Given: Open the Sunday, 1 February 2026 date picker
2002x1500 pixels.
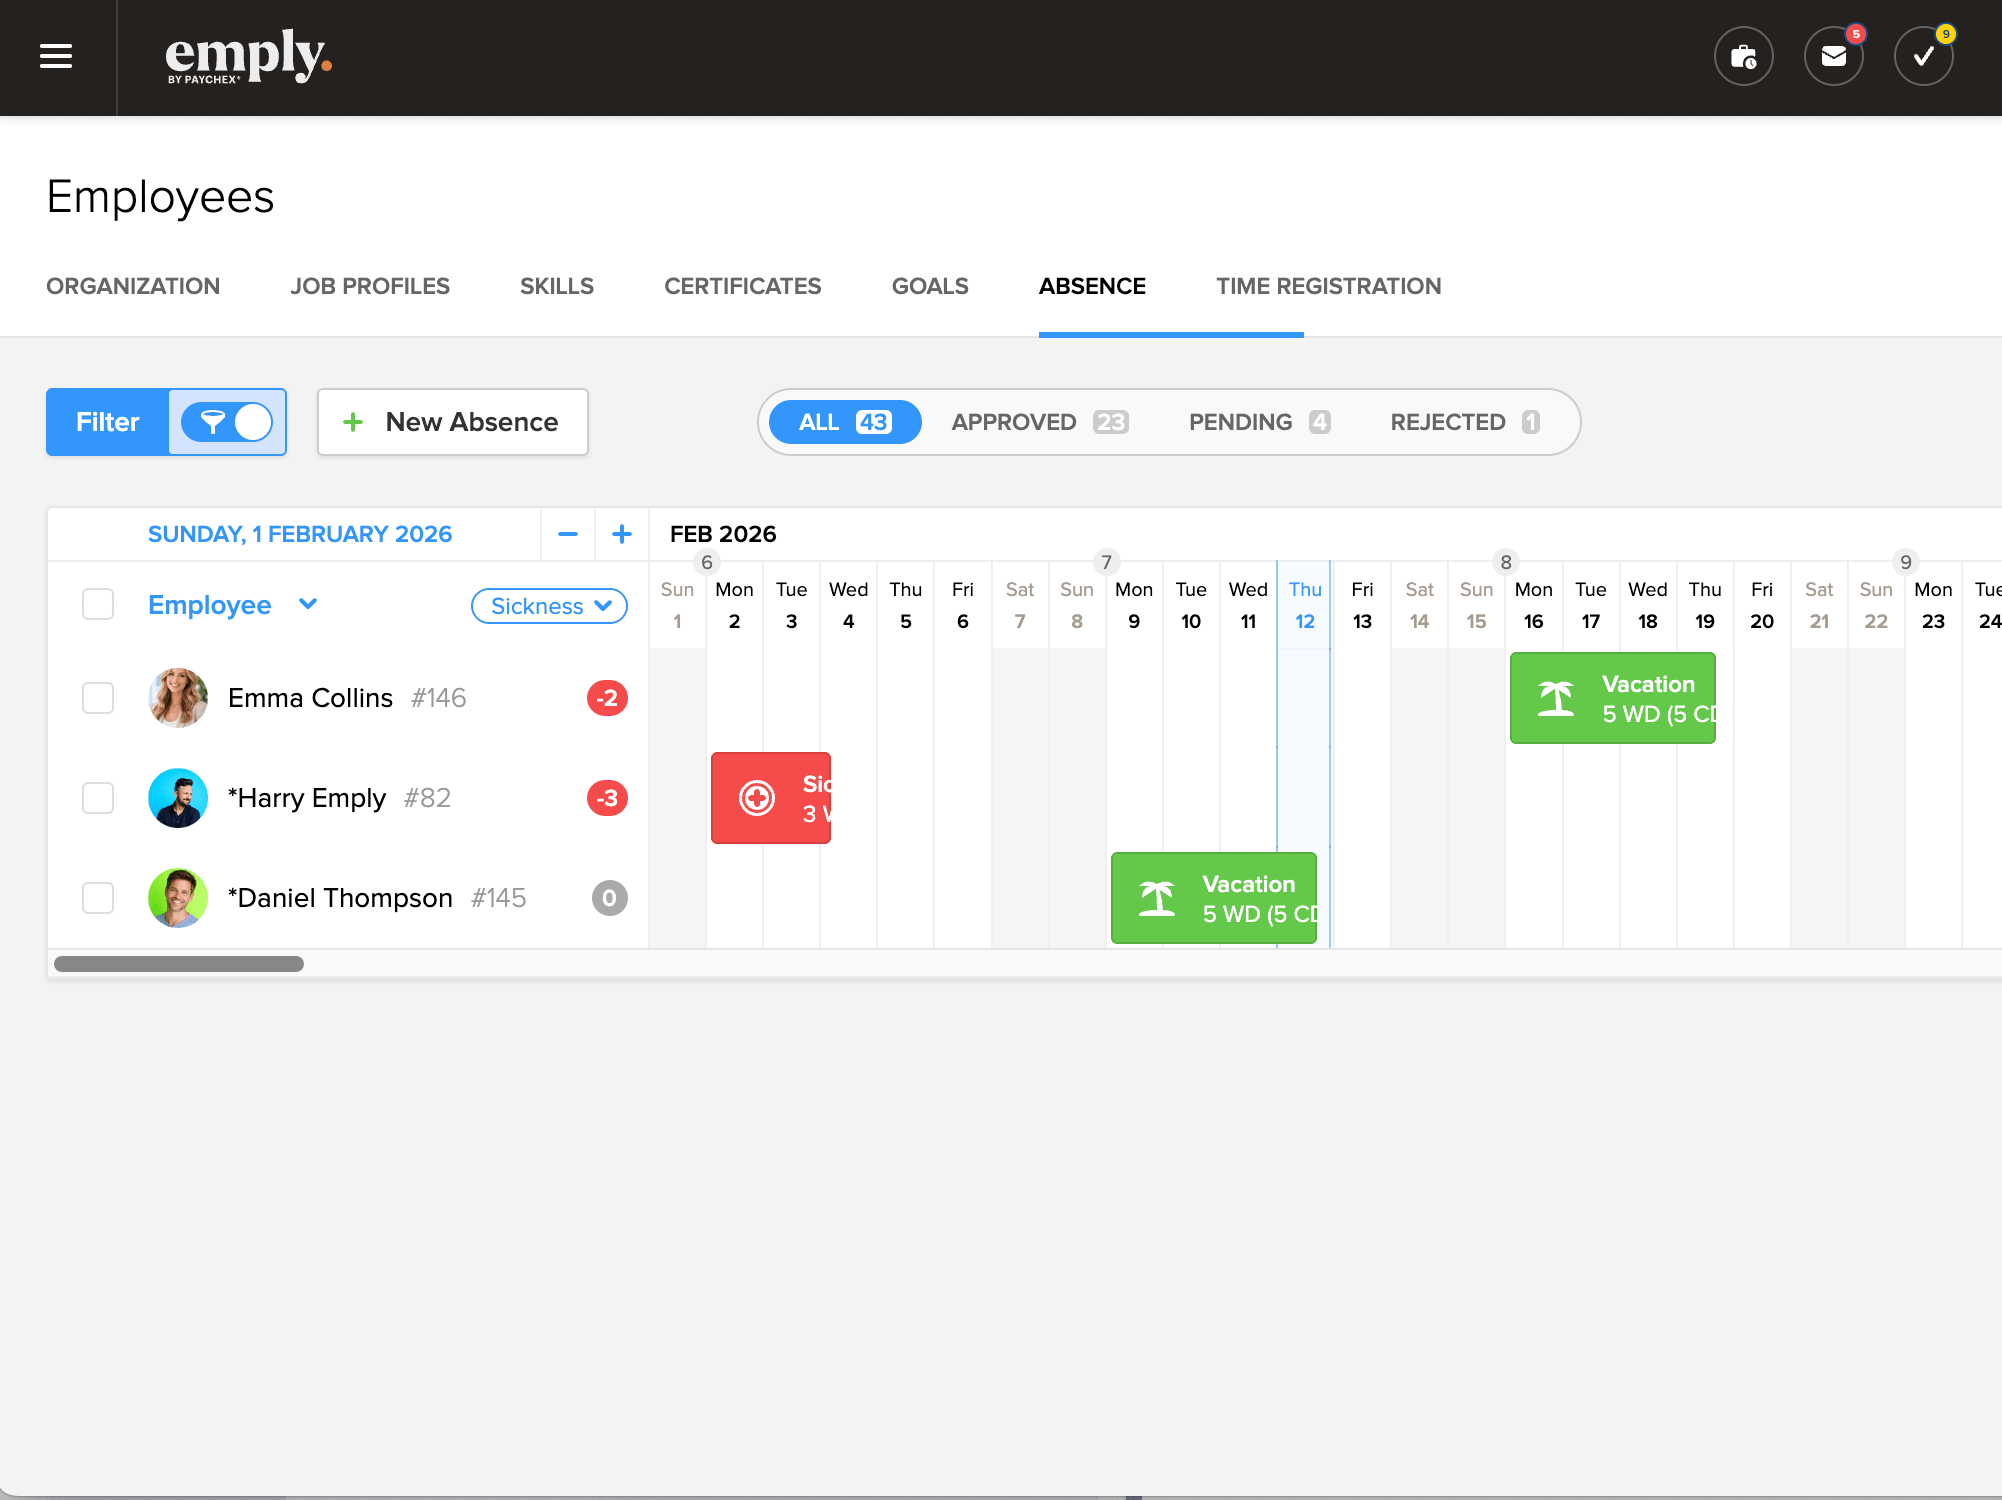Looking at the screenshot, I should click(x=300, y=534).
